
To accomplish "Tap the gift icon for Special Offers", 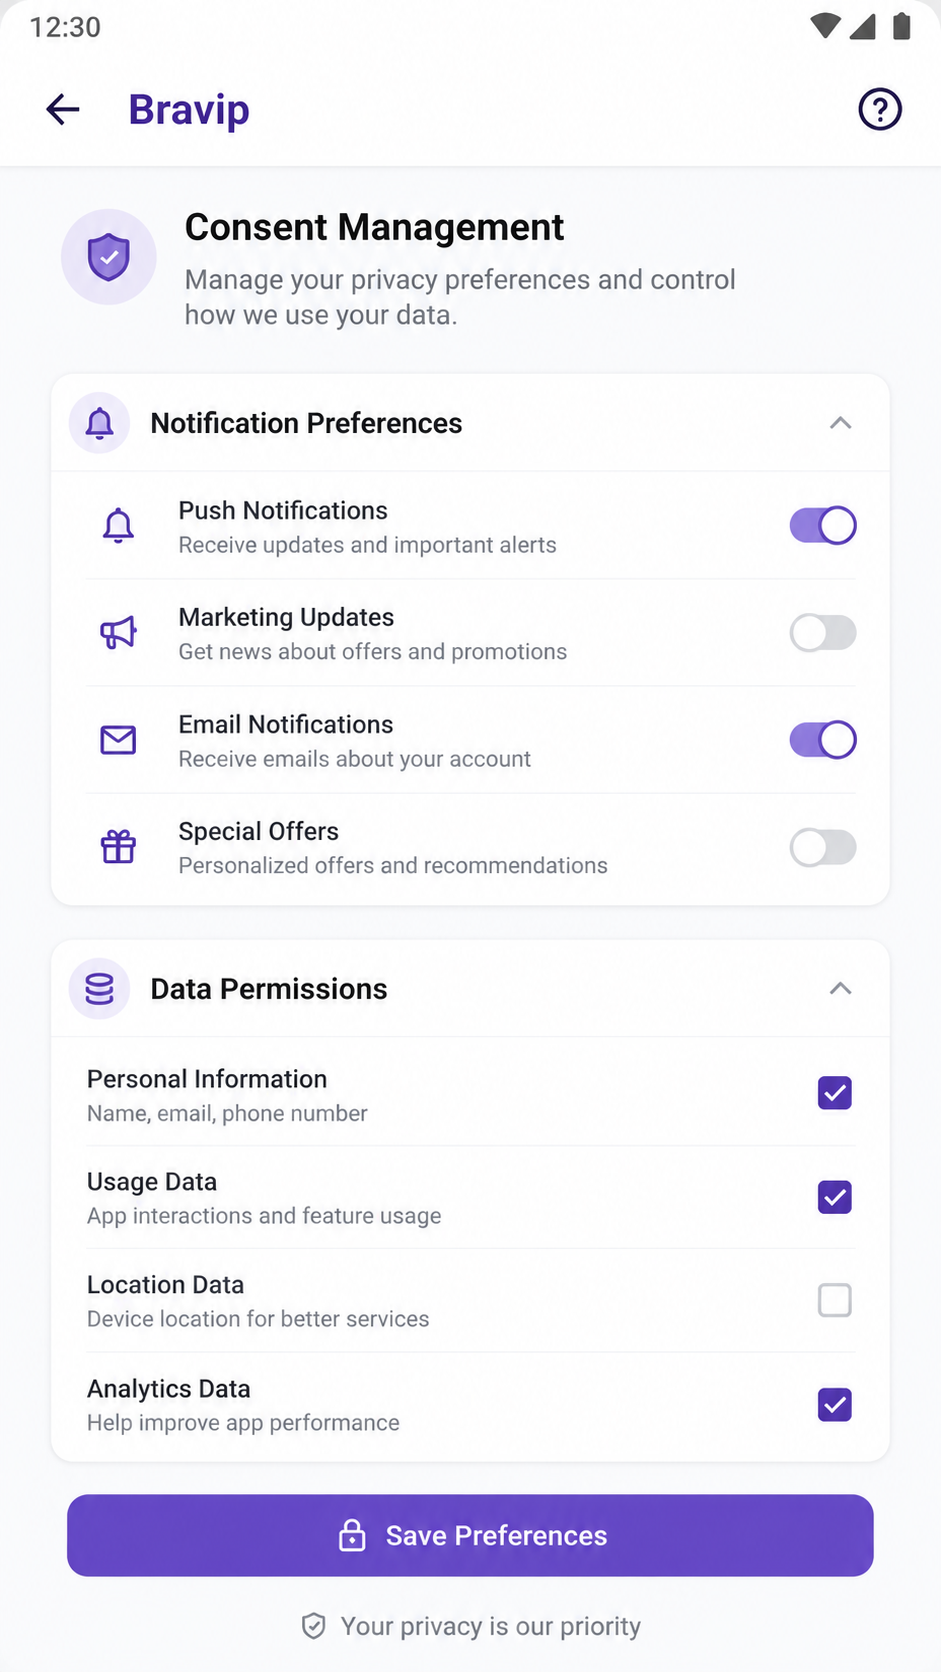I will (x=118, y=847).
